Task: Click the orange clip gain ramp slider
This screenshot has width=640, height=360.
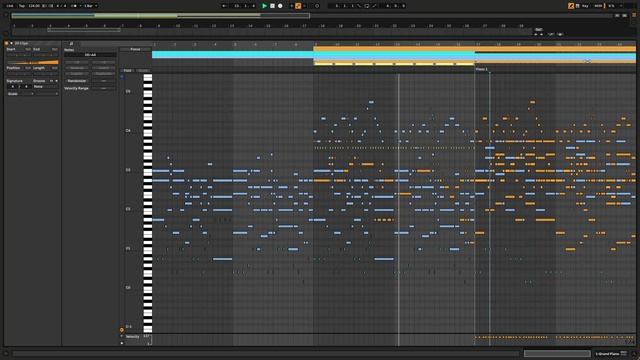Action: (x=33, y=62)
